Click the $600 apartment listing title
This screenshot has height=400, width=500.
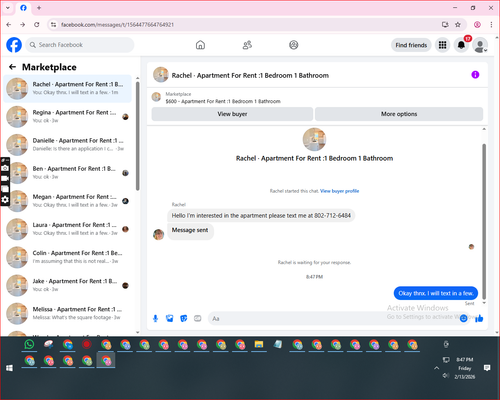(x=223, y=101)
